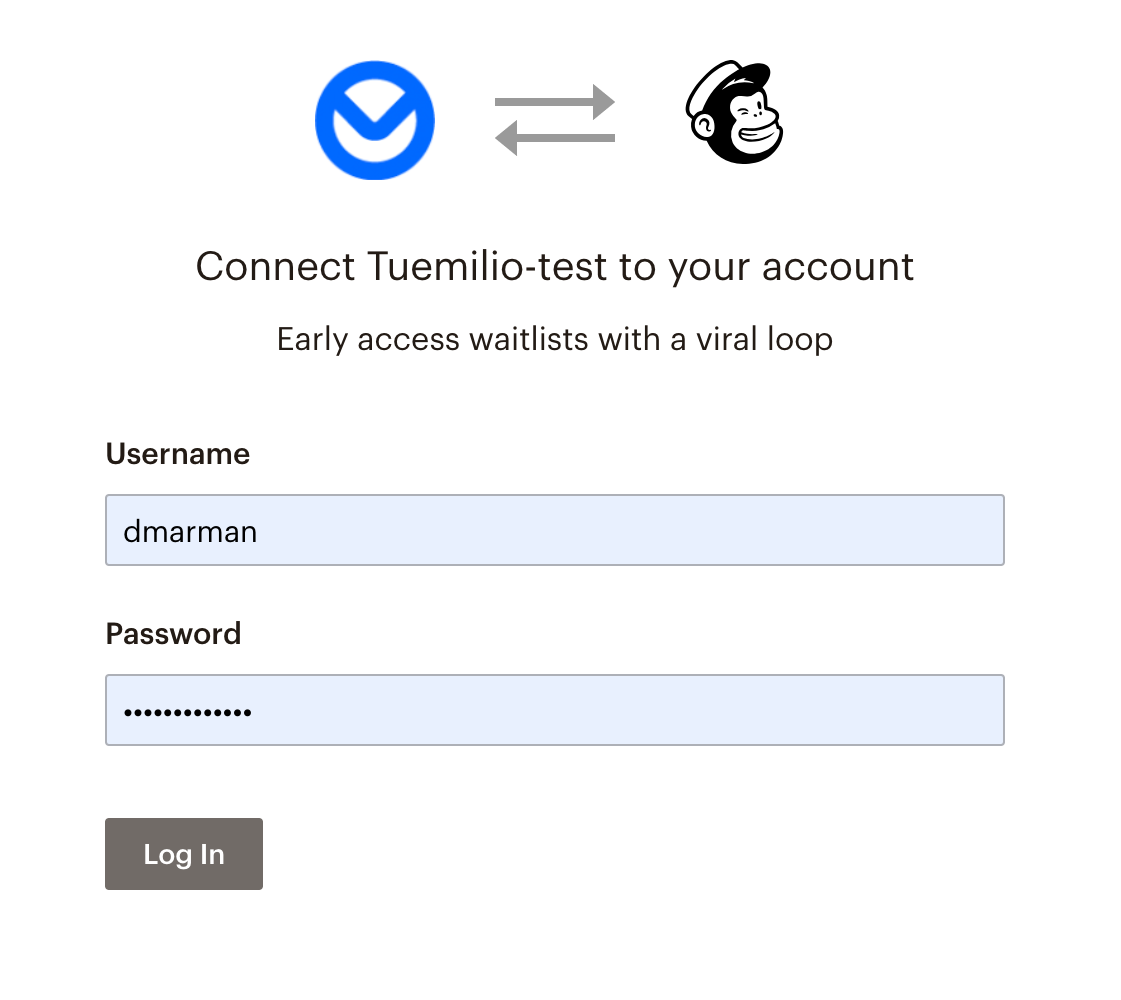
Task: Click the Password label
Action: (173, 634)
